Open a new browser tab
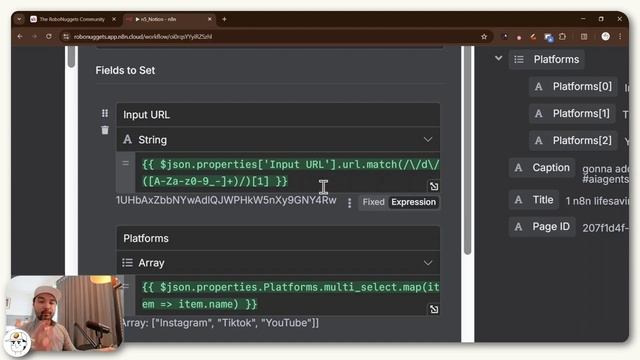Image resolution: width=640 pixels, height=360 pixels. click(x=224, y=19)
